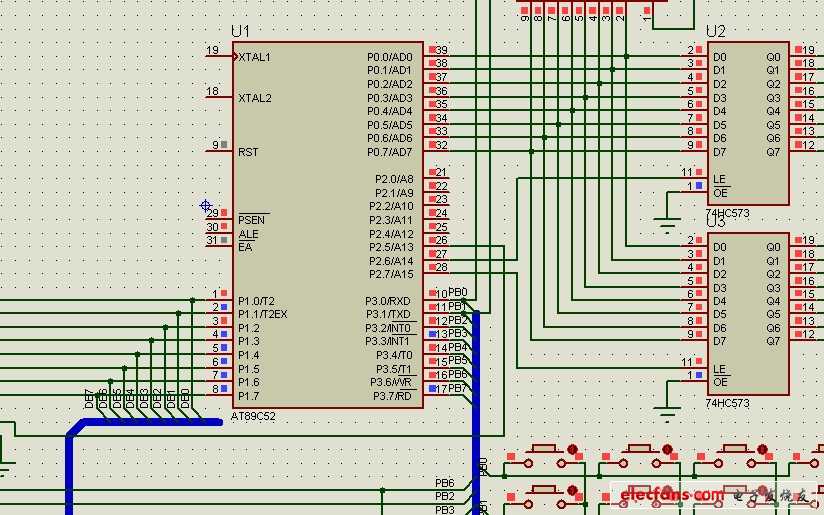Select the P0.6/AD6 pin label

[x=390, y=138]
